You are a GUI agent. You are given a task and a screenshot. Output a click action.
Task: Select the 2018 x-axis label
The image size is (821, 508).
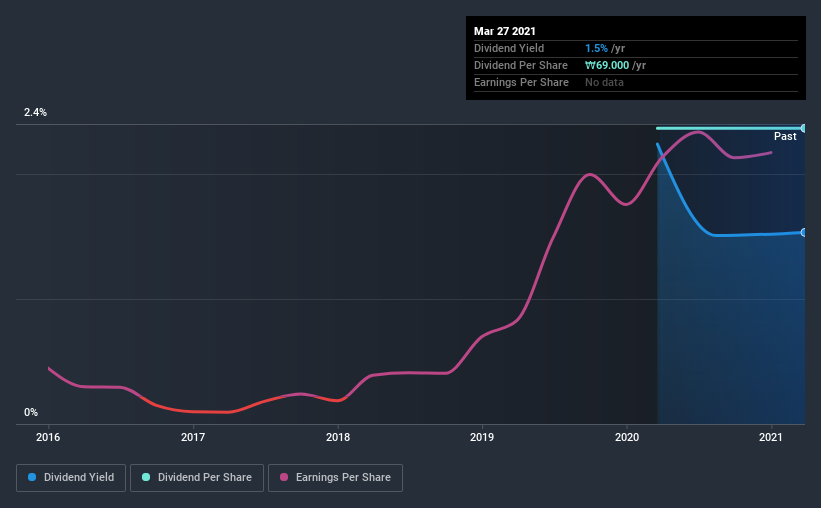click(x=338, y=437)
